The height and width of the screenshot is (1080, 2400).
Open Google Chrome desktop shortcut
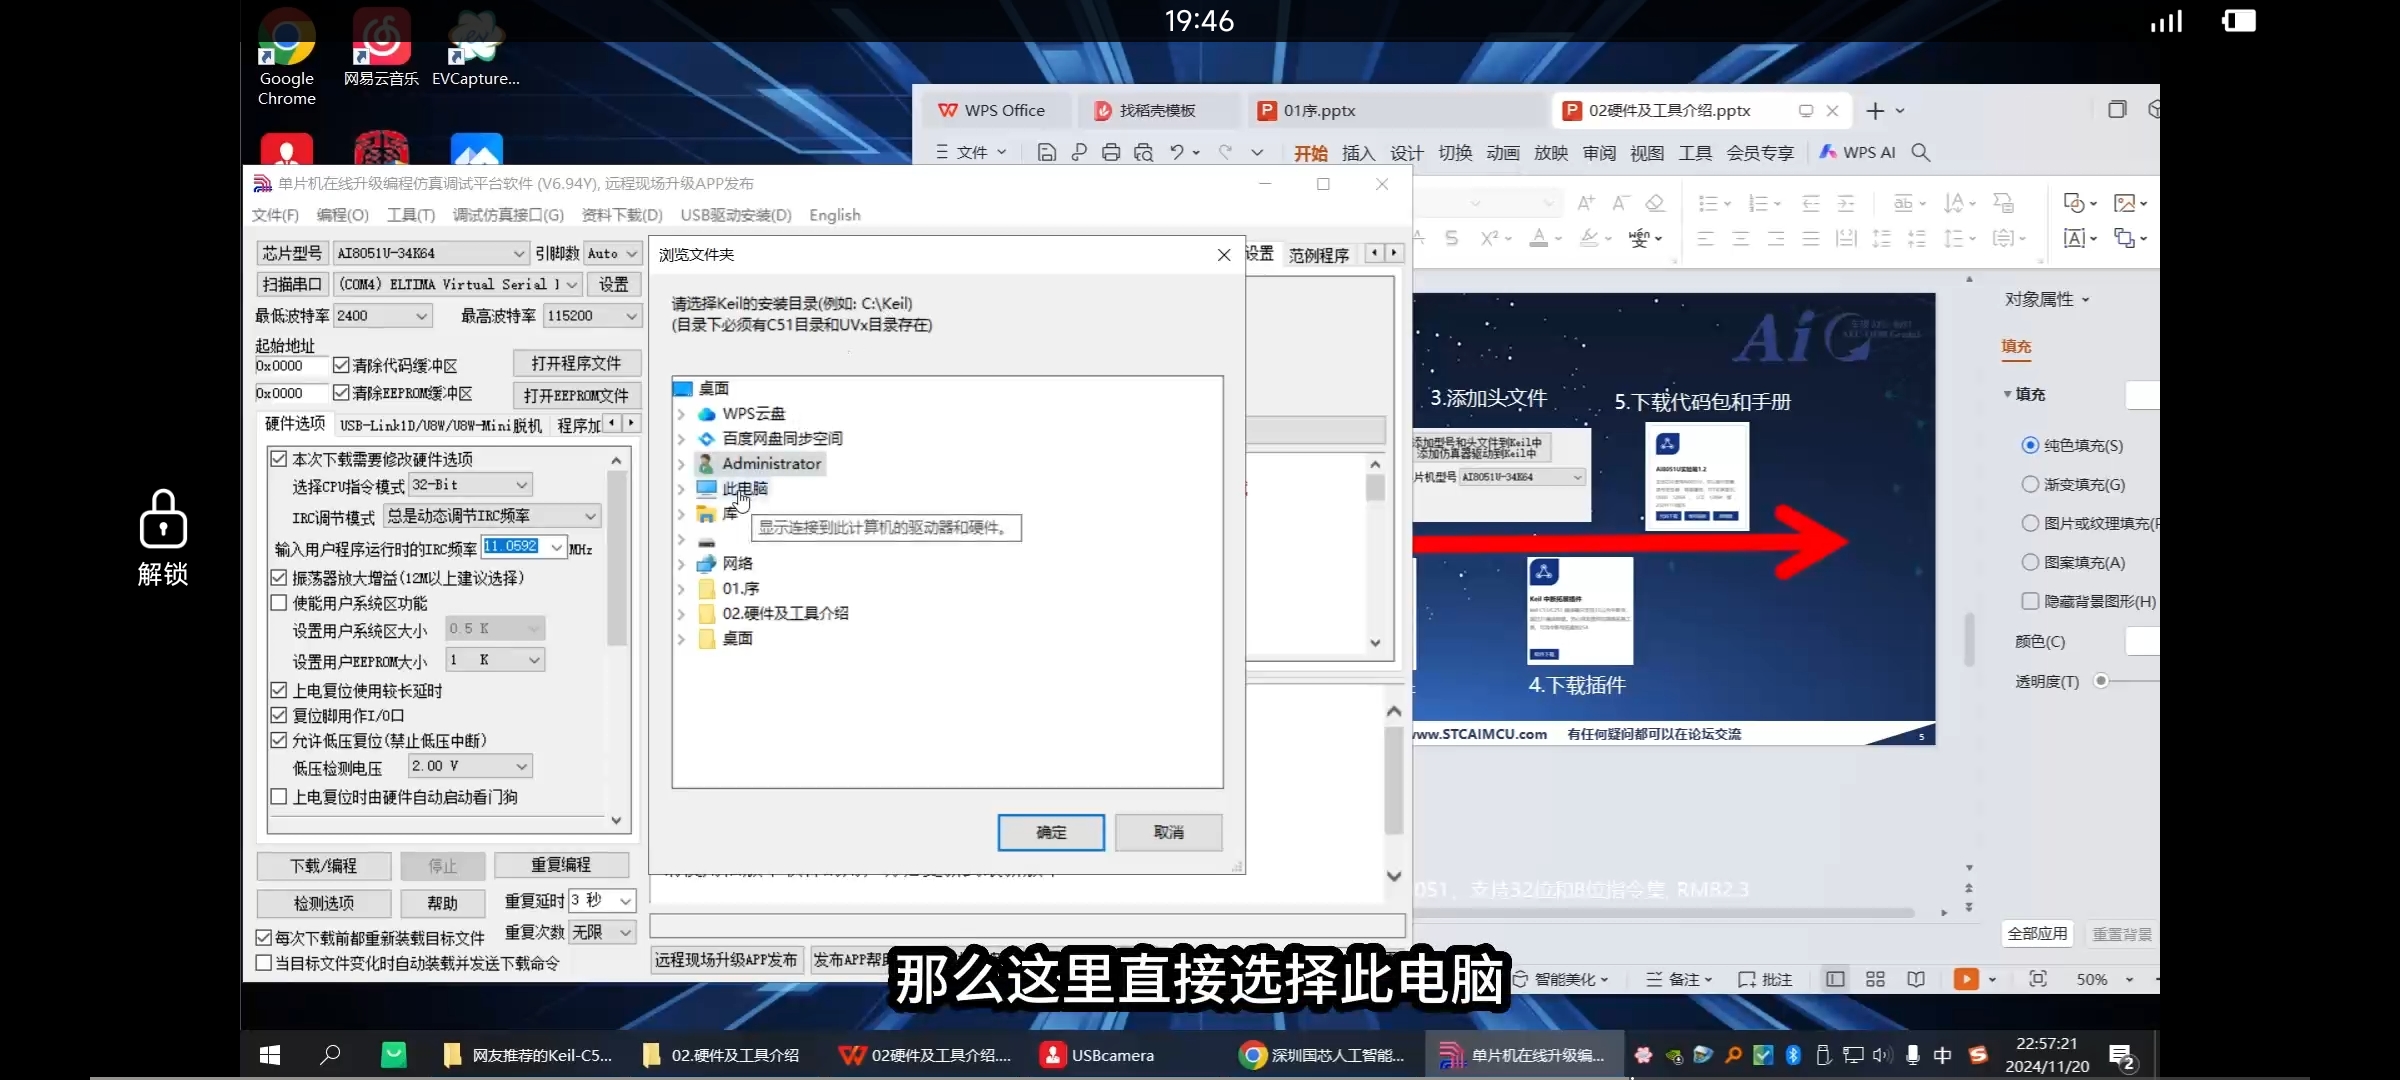point(287,56)
